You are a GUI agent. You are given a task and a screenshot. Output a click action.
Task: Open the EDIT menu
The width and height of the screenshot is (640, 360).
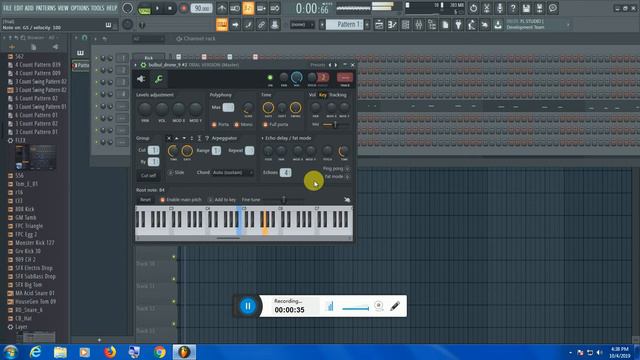click(x=18, y=8)
